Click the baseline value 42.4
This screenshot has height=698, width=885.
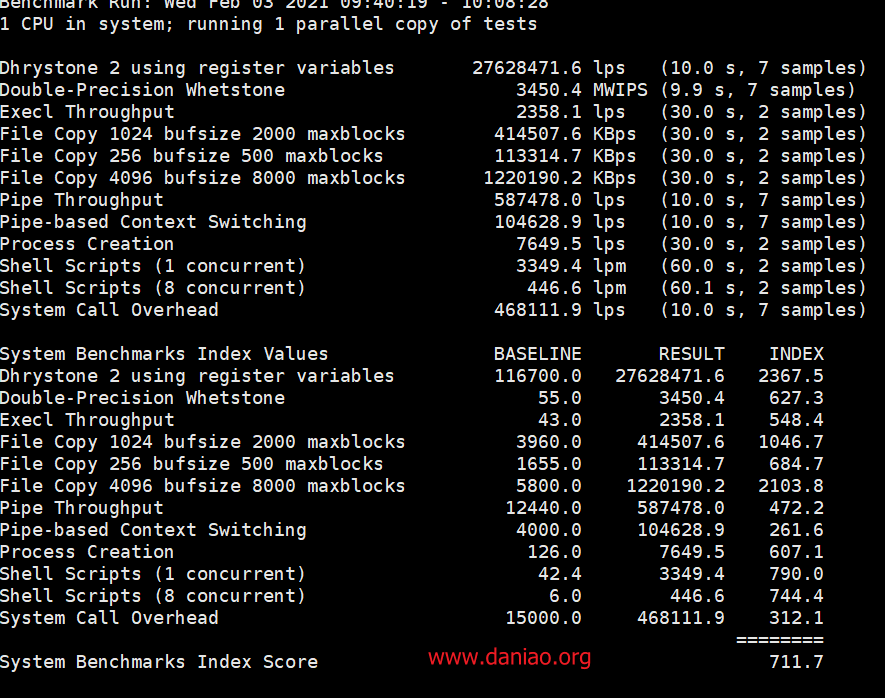tap(559, 574)
